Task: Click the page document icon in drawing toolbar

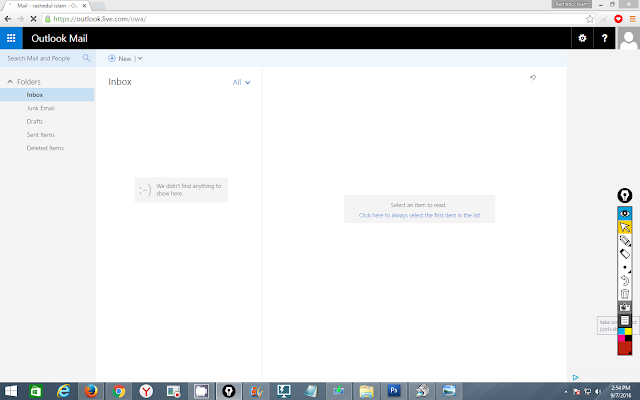Action: pos(624,320)
